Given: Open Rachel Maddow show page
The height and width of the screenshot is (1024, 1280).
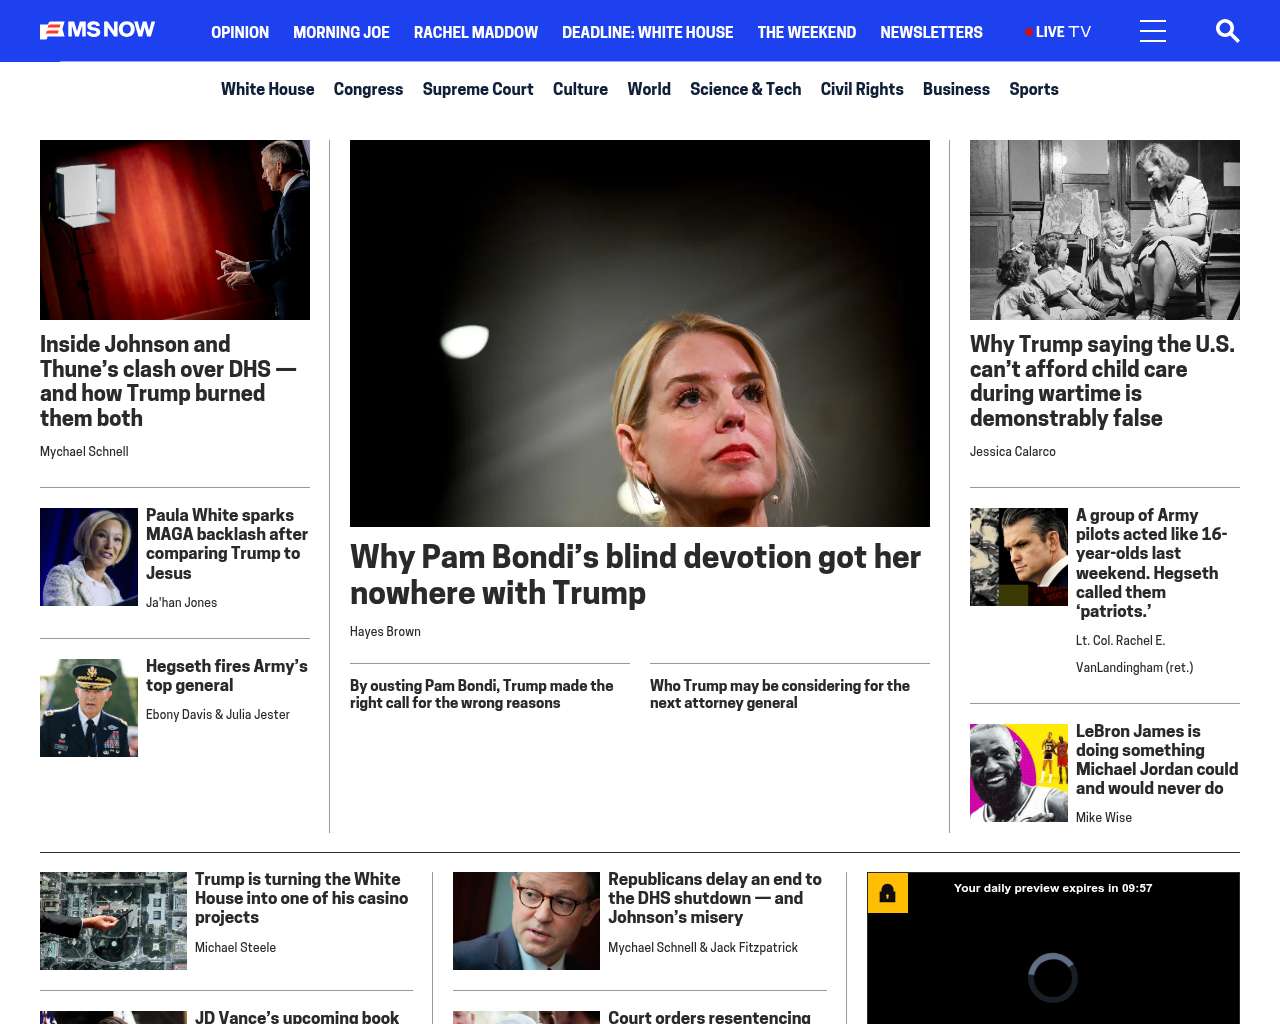Looking at the screenshot, I should (x=476, y=32).
